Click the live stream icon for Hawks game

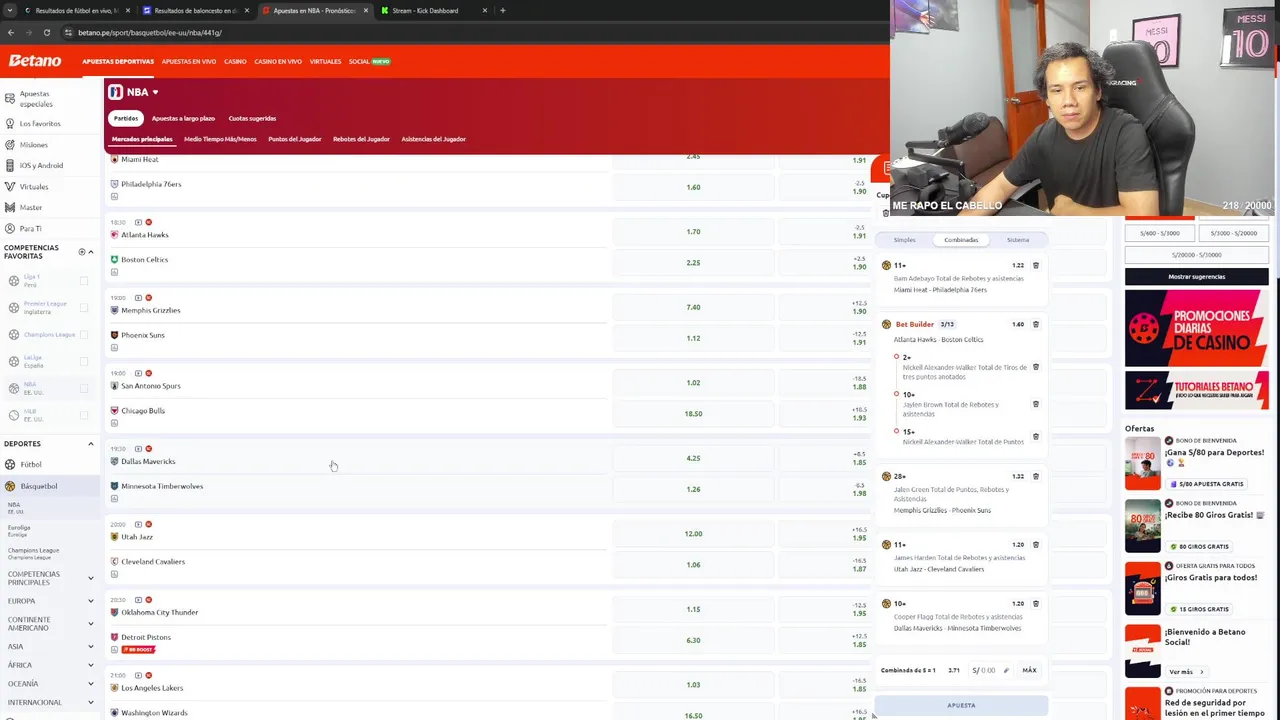click(x=138, y=222)
